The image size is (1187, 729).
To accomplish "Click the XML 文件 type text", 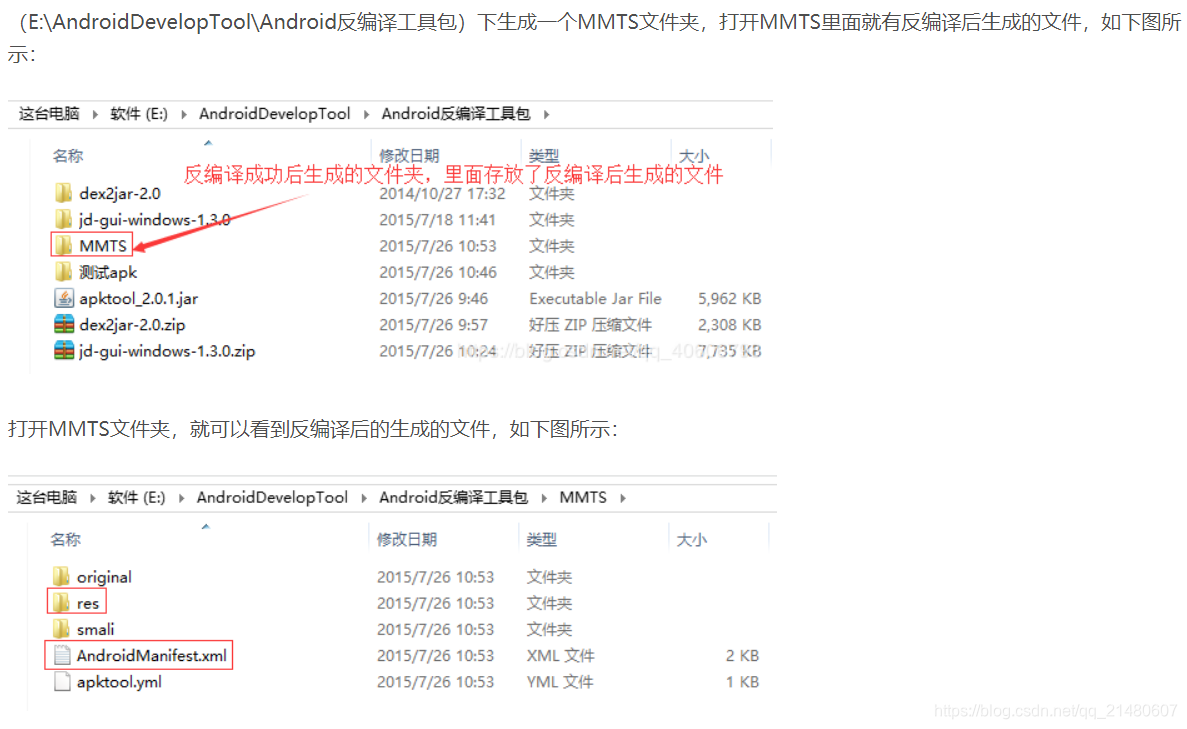I will 560,656.
